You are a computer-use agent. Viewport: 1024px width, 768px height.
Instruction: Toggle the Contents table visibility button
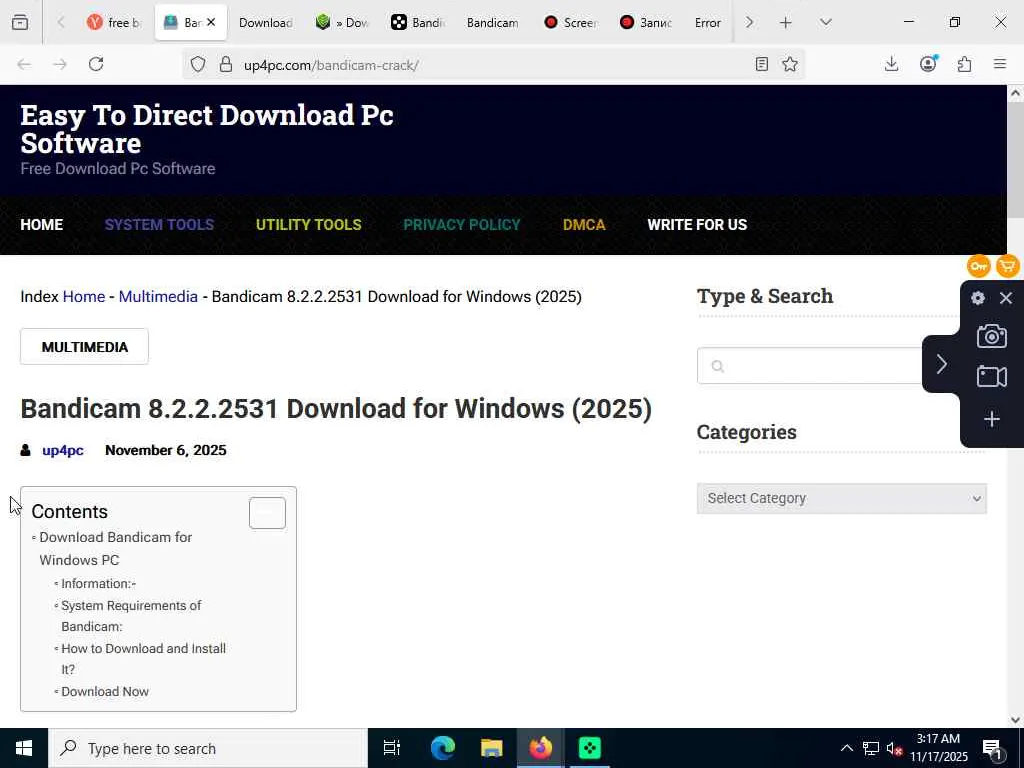point(267,513)
